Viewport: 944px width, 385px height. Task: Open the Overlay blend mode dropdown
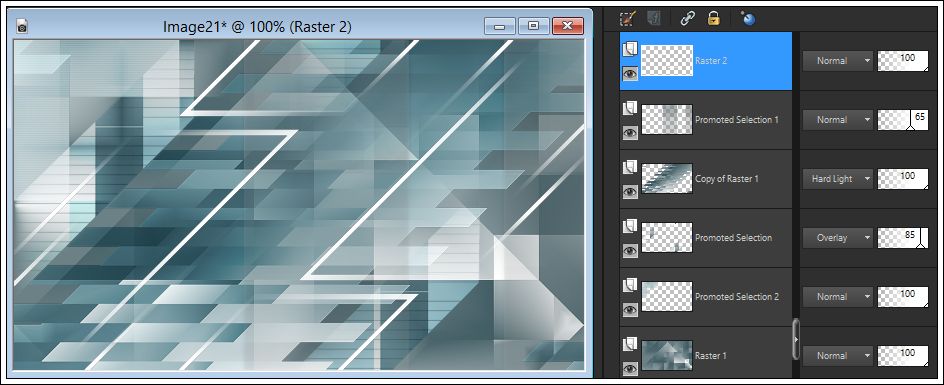pos(837,238)
